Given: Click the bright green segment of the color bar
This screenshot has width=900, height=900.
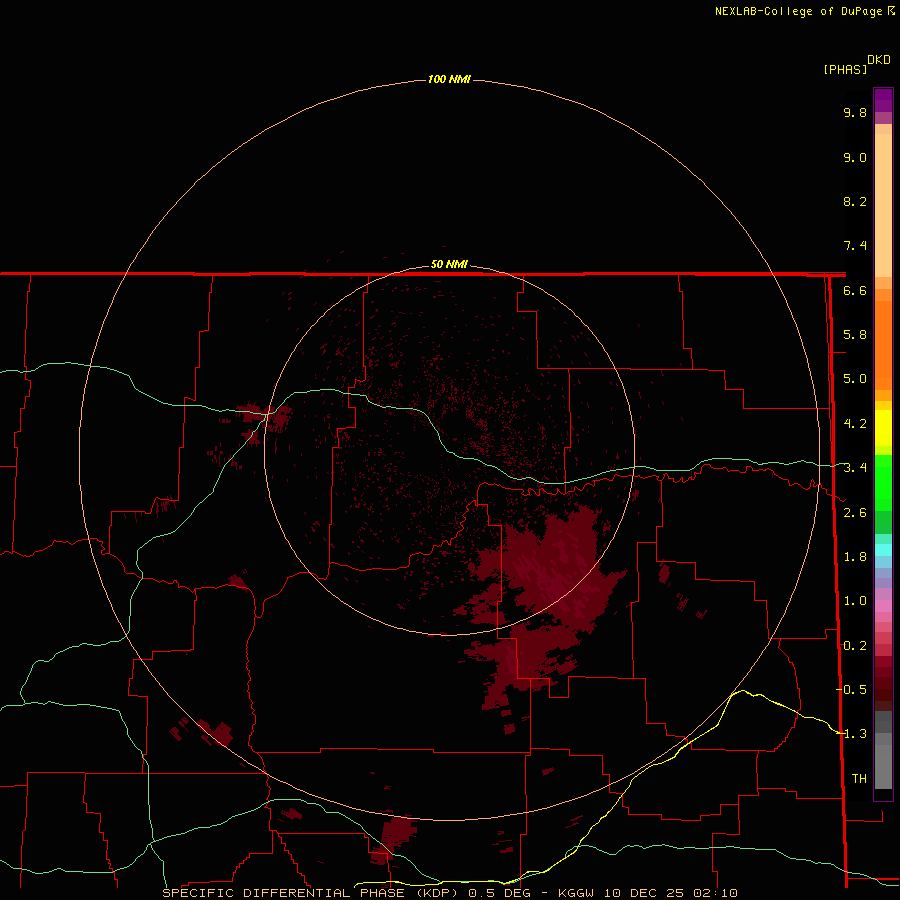Looking at the screenshot, I should pos(883,482).
